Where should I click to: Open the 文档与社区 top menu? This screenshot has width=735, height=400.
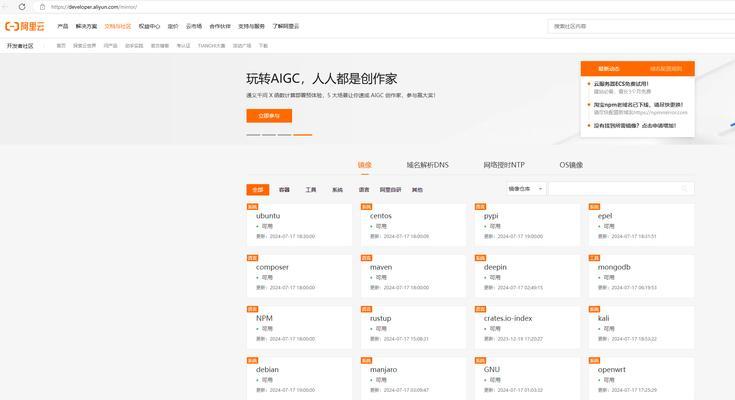pyautogui.click(x=118, y=26)
